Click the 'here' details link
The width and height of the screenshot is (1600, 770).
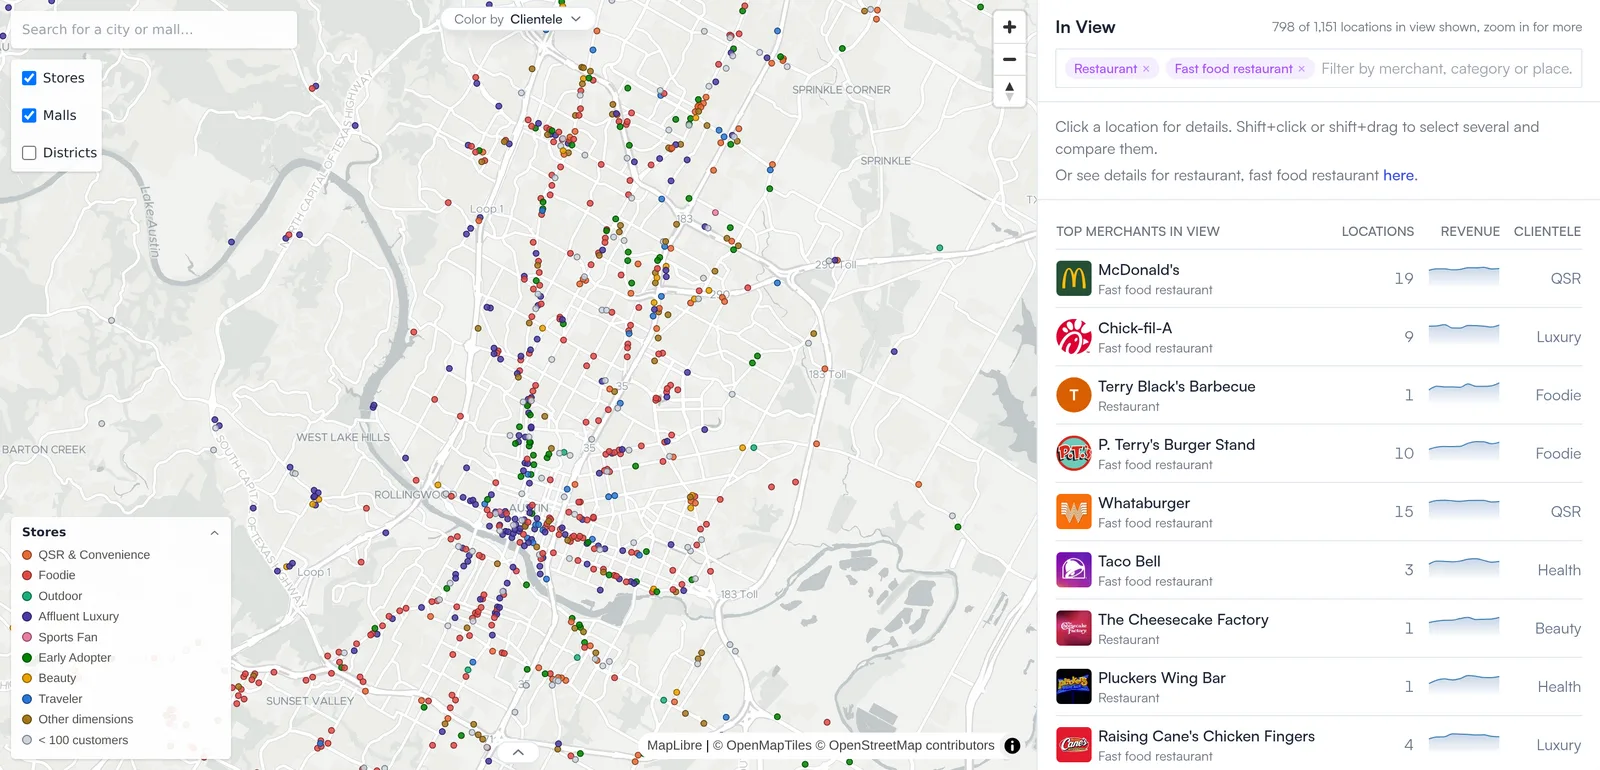coord(1399,175)
